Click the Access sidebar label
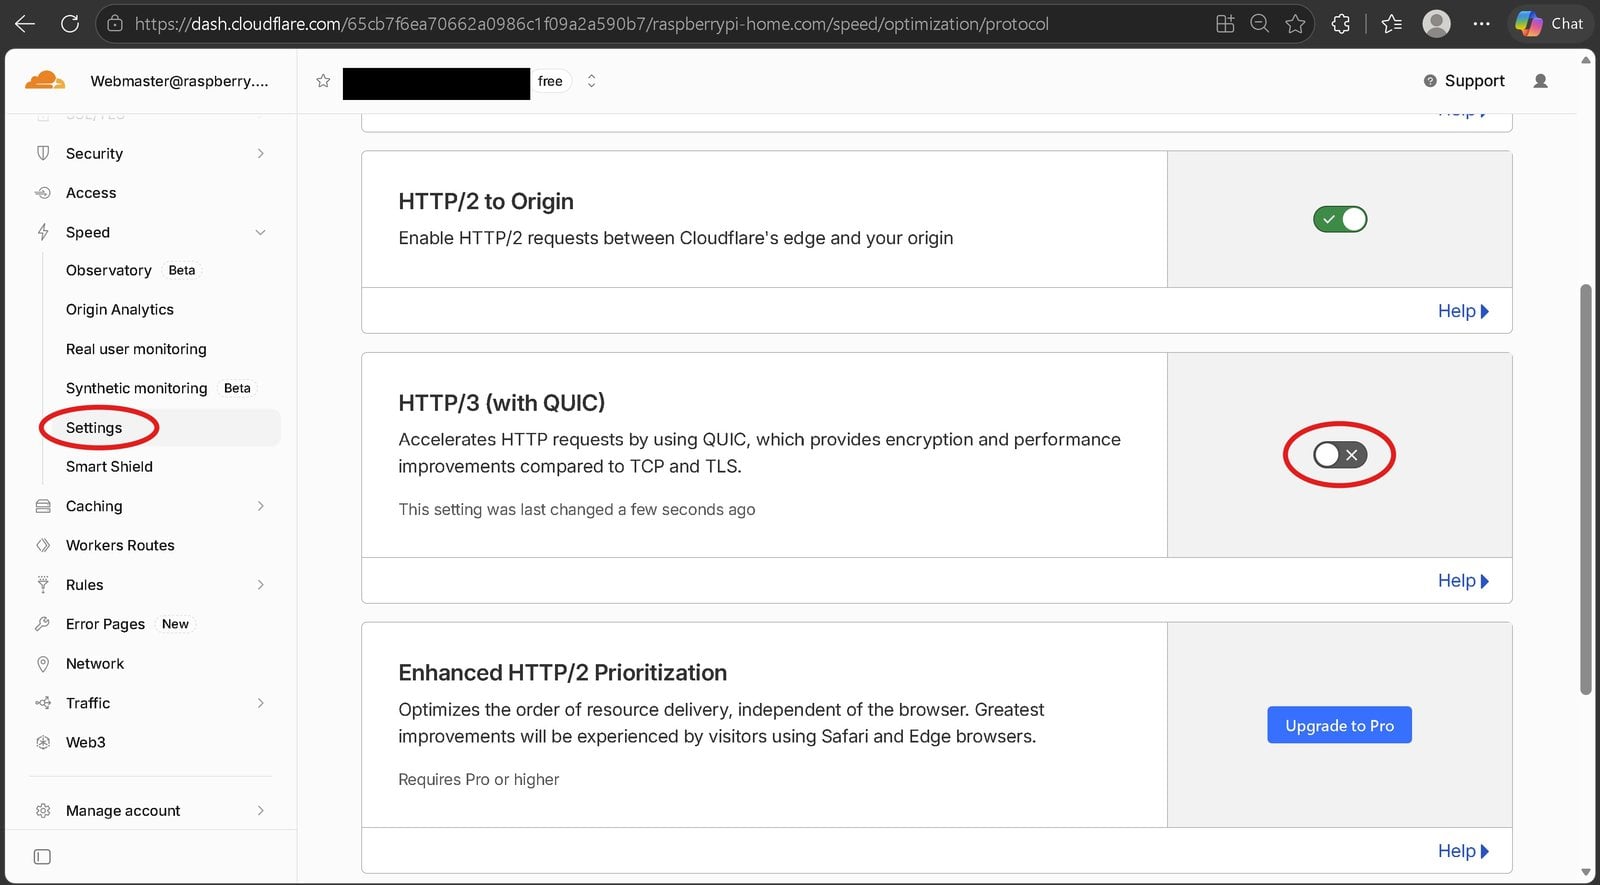The image size is (1600, 885). [x=91, y=193]
